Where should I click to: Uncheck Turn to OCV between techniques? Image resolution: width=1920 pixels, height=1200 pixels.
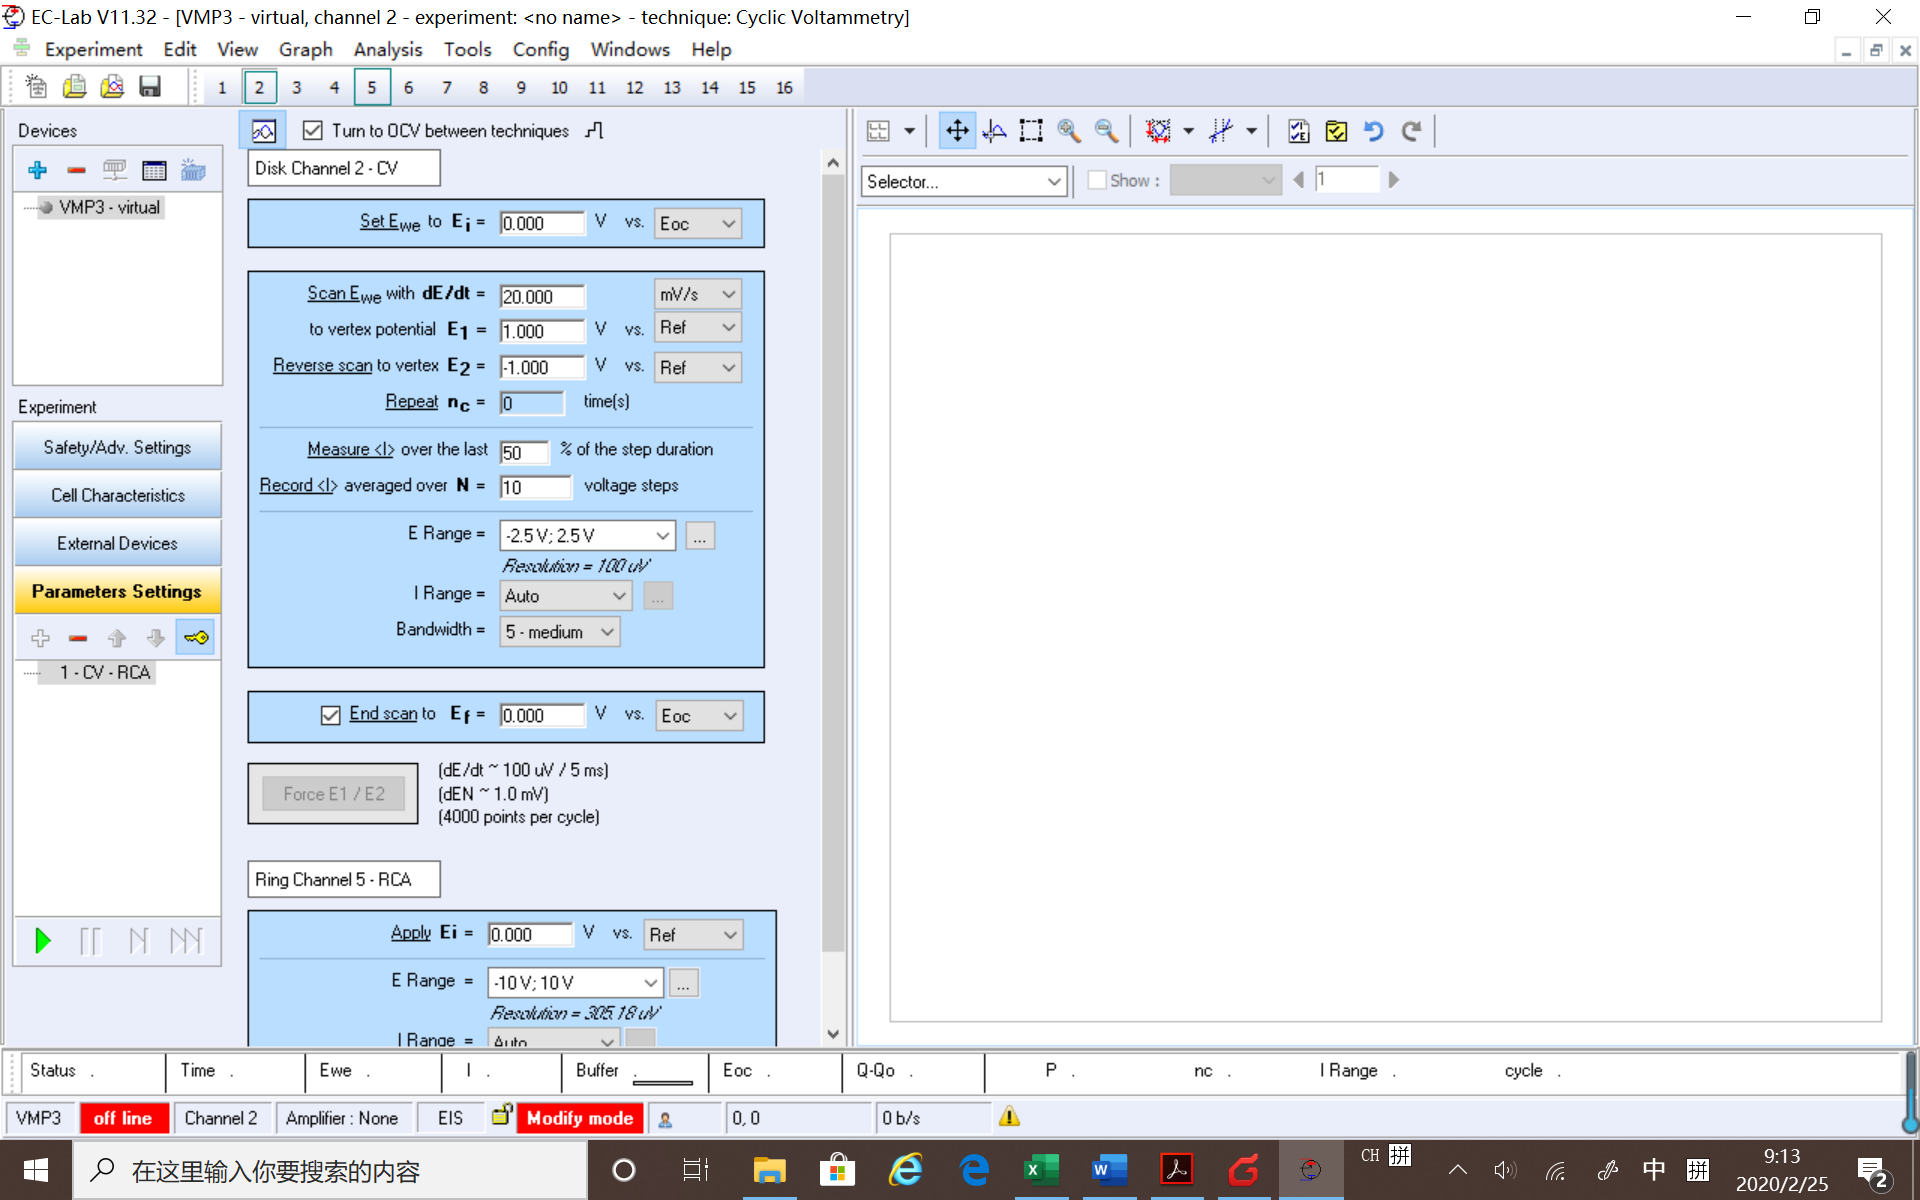click(x=313, y=131)
